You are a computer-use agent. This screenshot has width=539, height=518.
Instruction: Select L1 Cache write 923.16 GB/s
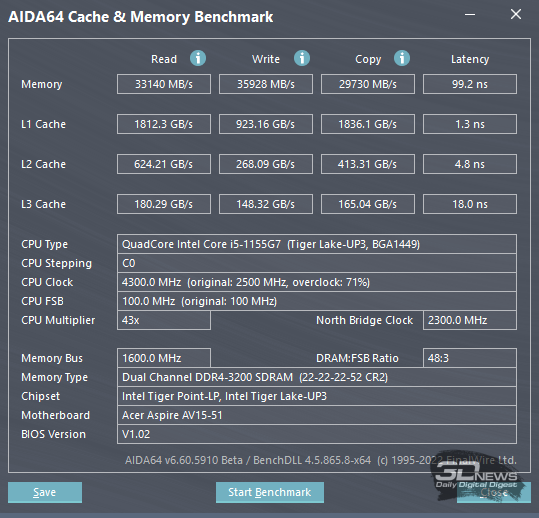point(266,124)
